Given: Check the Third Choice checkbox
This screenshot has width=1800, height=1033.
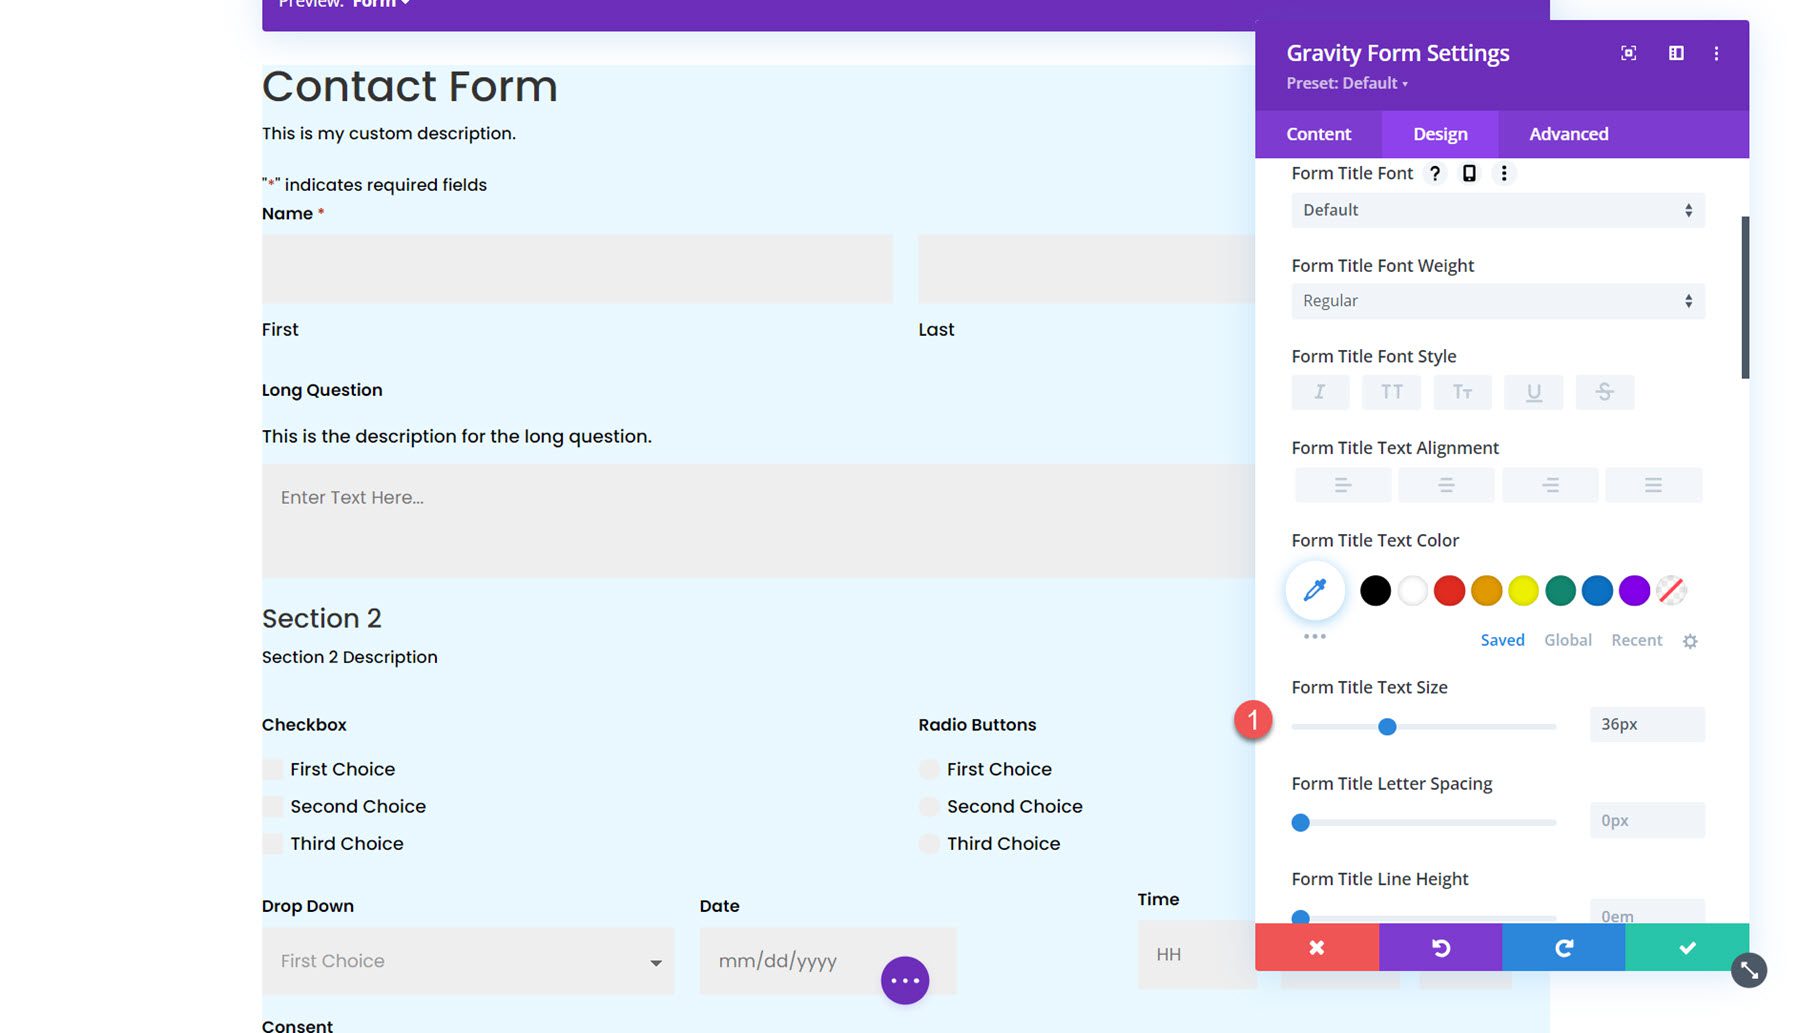Looking at the screenshot, I should click(271, 843).
